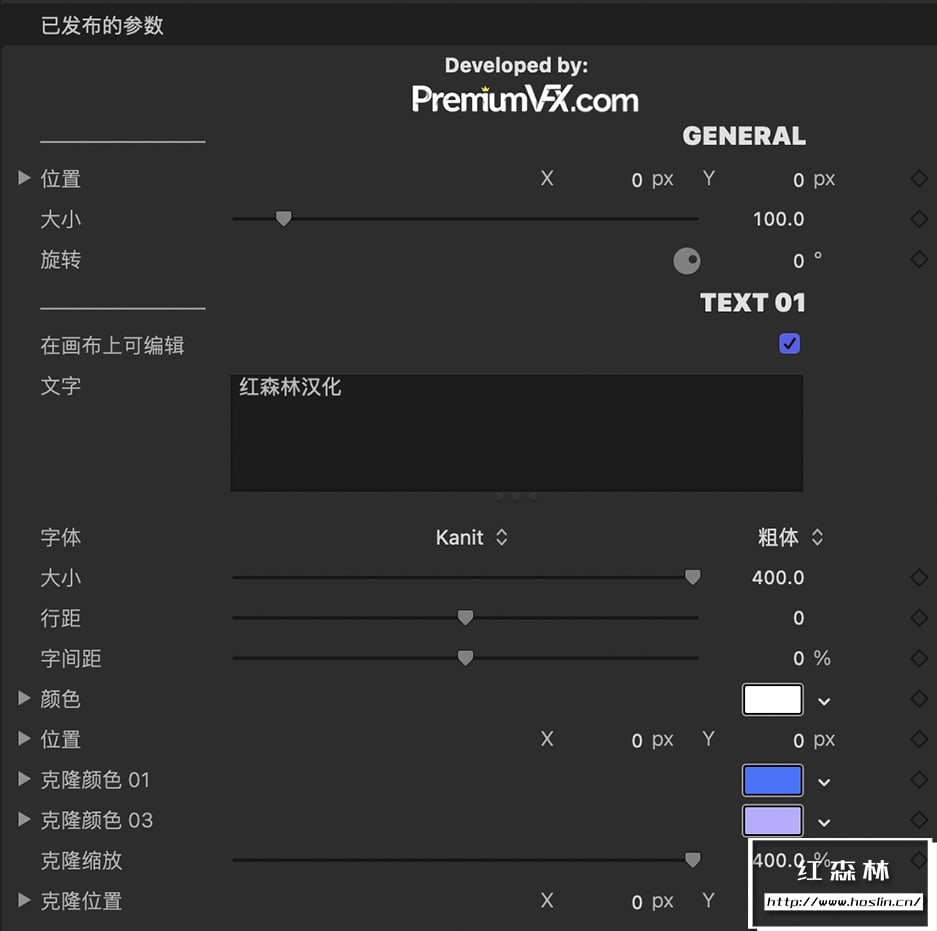937x931 pixels.
Task: Click the 字间距 slider handle
Action: 466,657
